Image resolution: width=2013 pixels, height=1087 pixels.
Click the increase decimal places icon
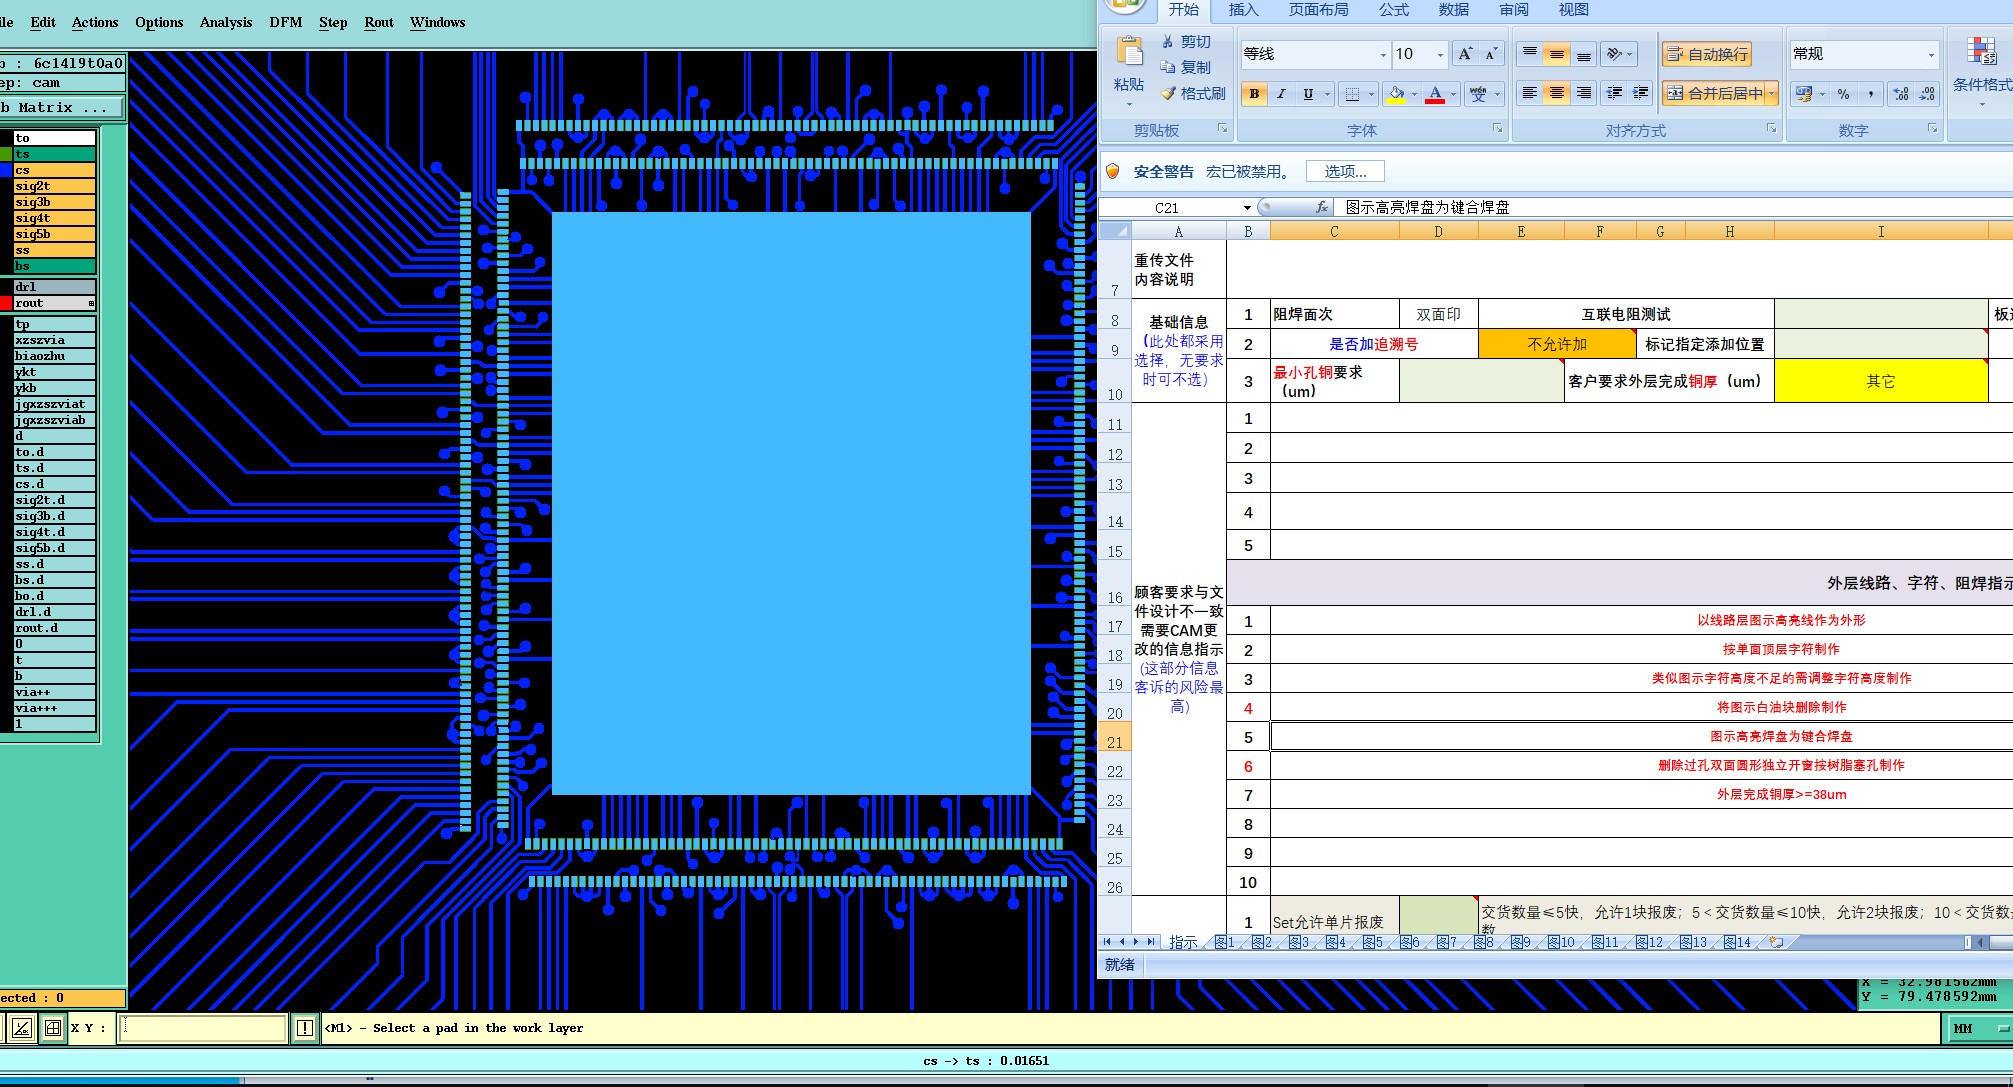pos(1901,94)
